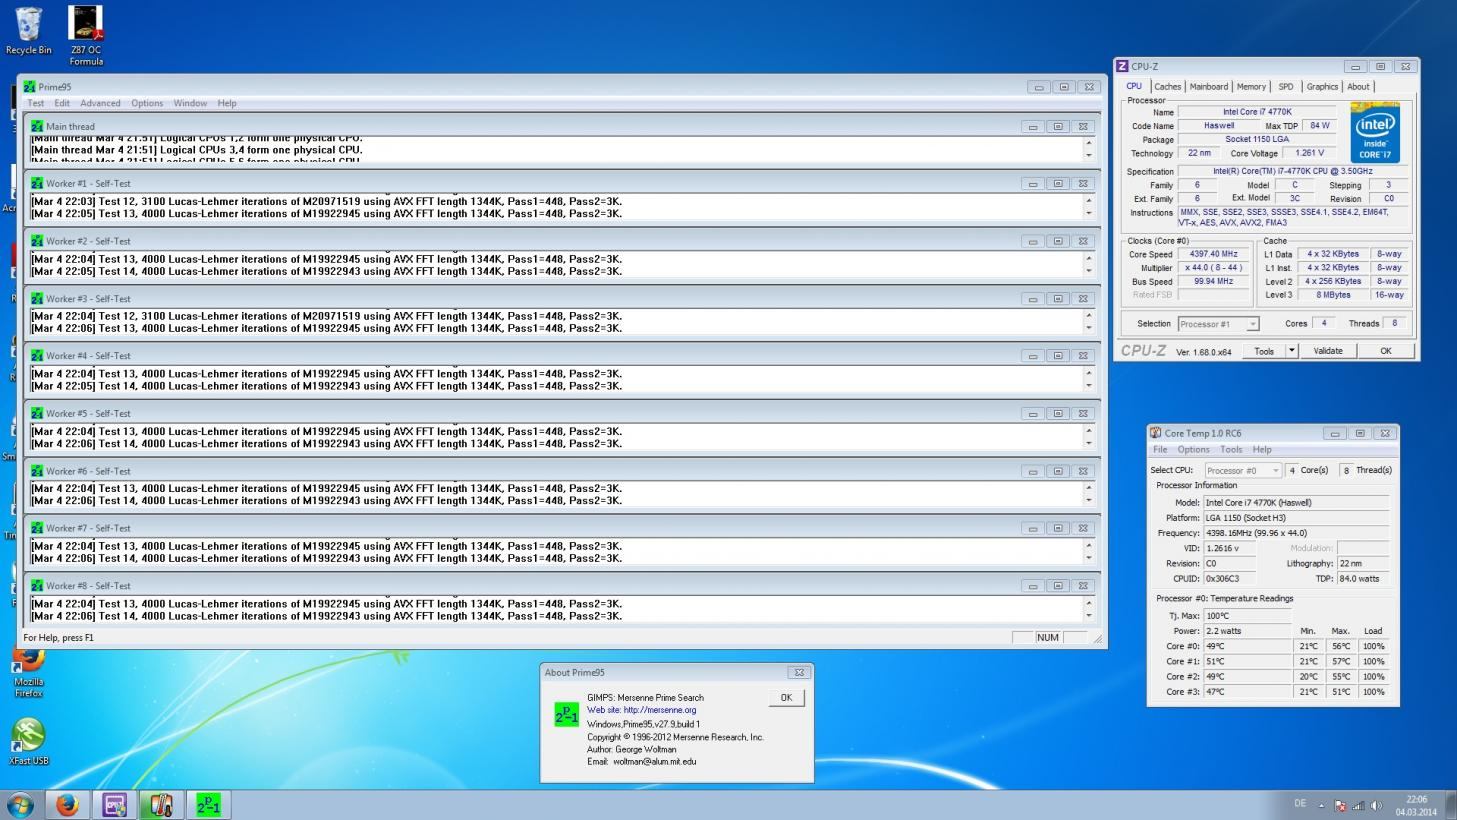Click the network signal tray icon
1457x820 pixels.
pyautogui.click(x=1358, y=805)
